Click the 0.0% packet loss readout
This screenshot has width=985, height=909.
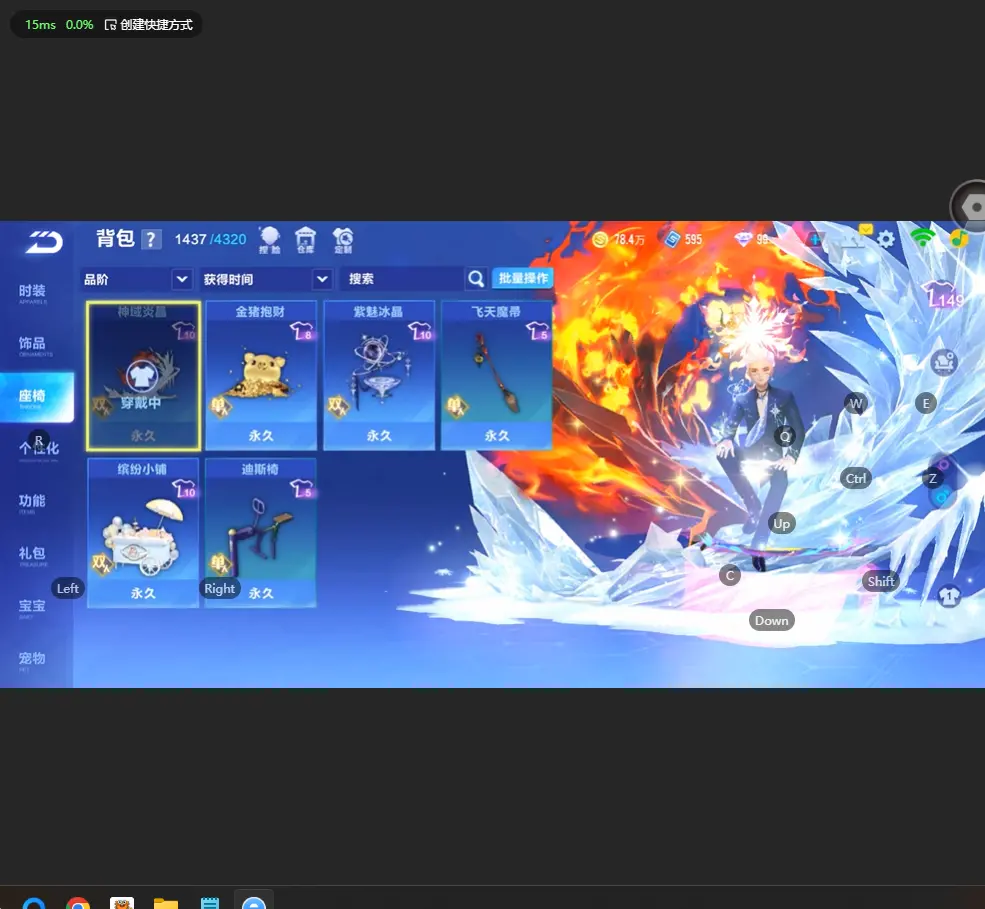(79, 24)
